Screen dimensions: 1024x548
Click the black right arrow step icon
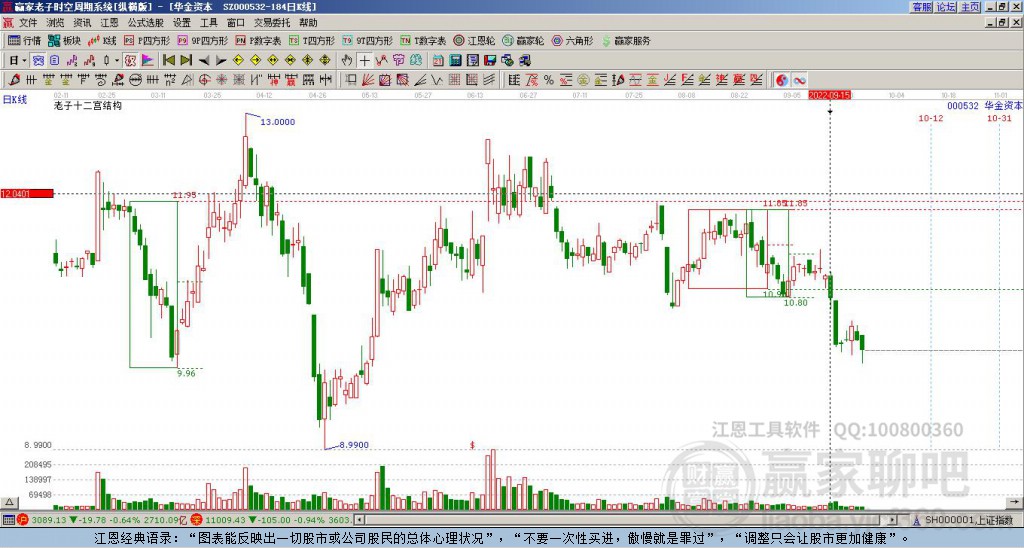(221, 61)
